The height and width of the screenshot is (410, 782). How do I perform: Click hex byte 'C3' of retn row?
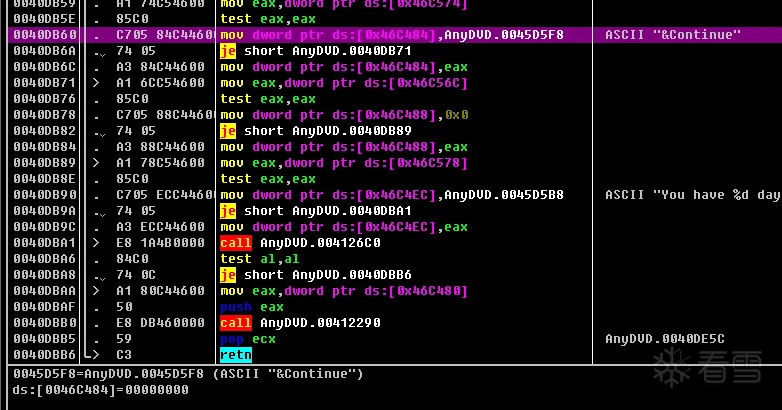pyautogui.click(x=124, y=355)
